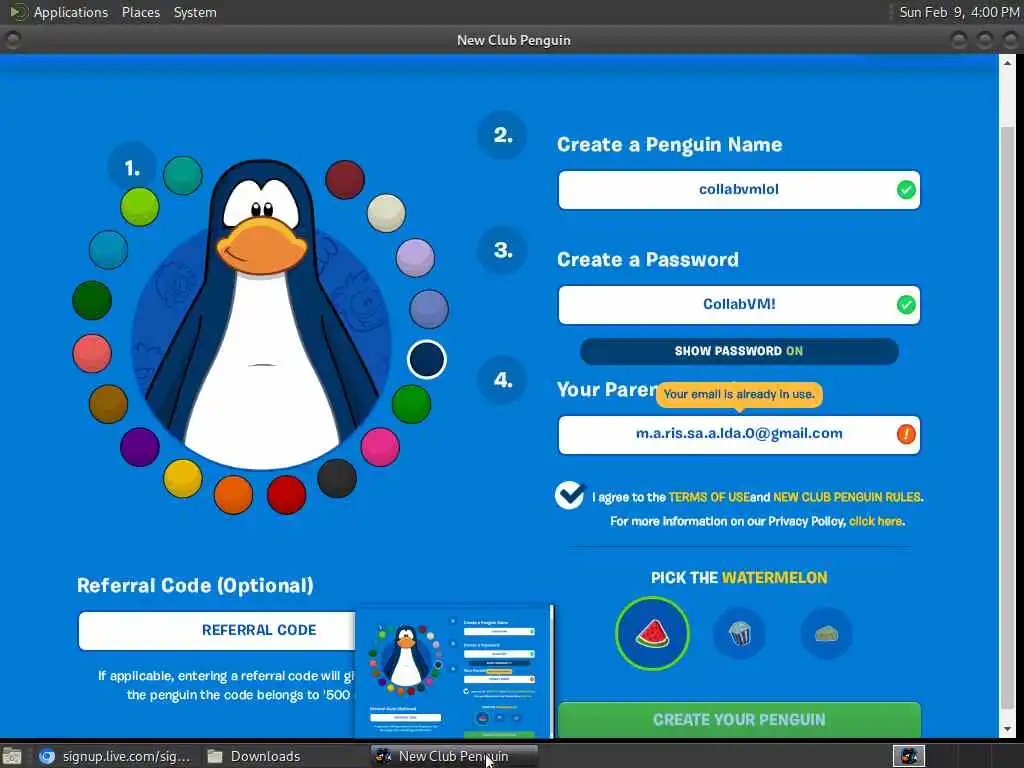The width and height of the screenshot is (1024, 768).
Task: Toggle the terms agreement checkbox
Action: (x=569, y=495)
